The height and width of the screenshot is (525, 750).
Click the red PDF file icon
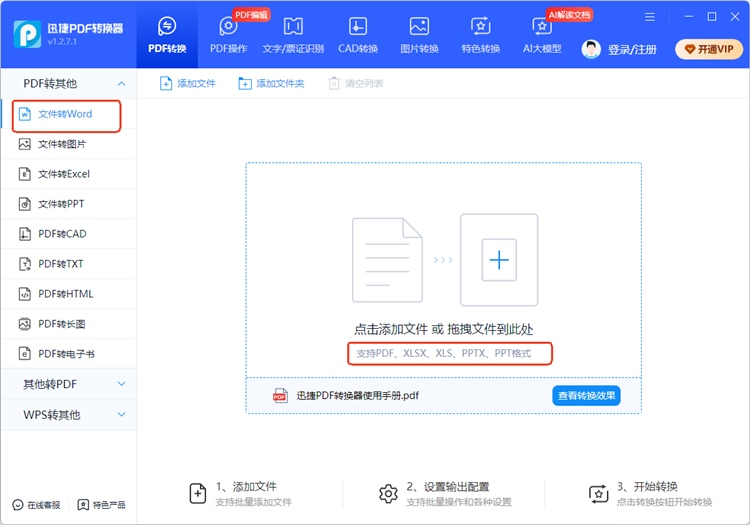coord(280,396)
